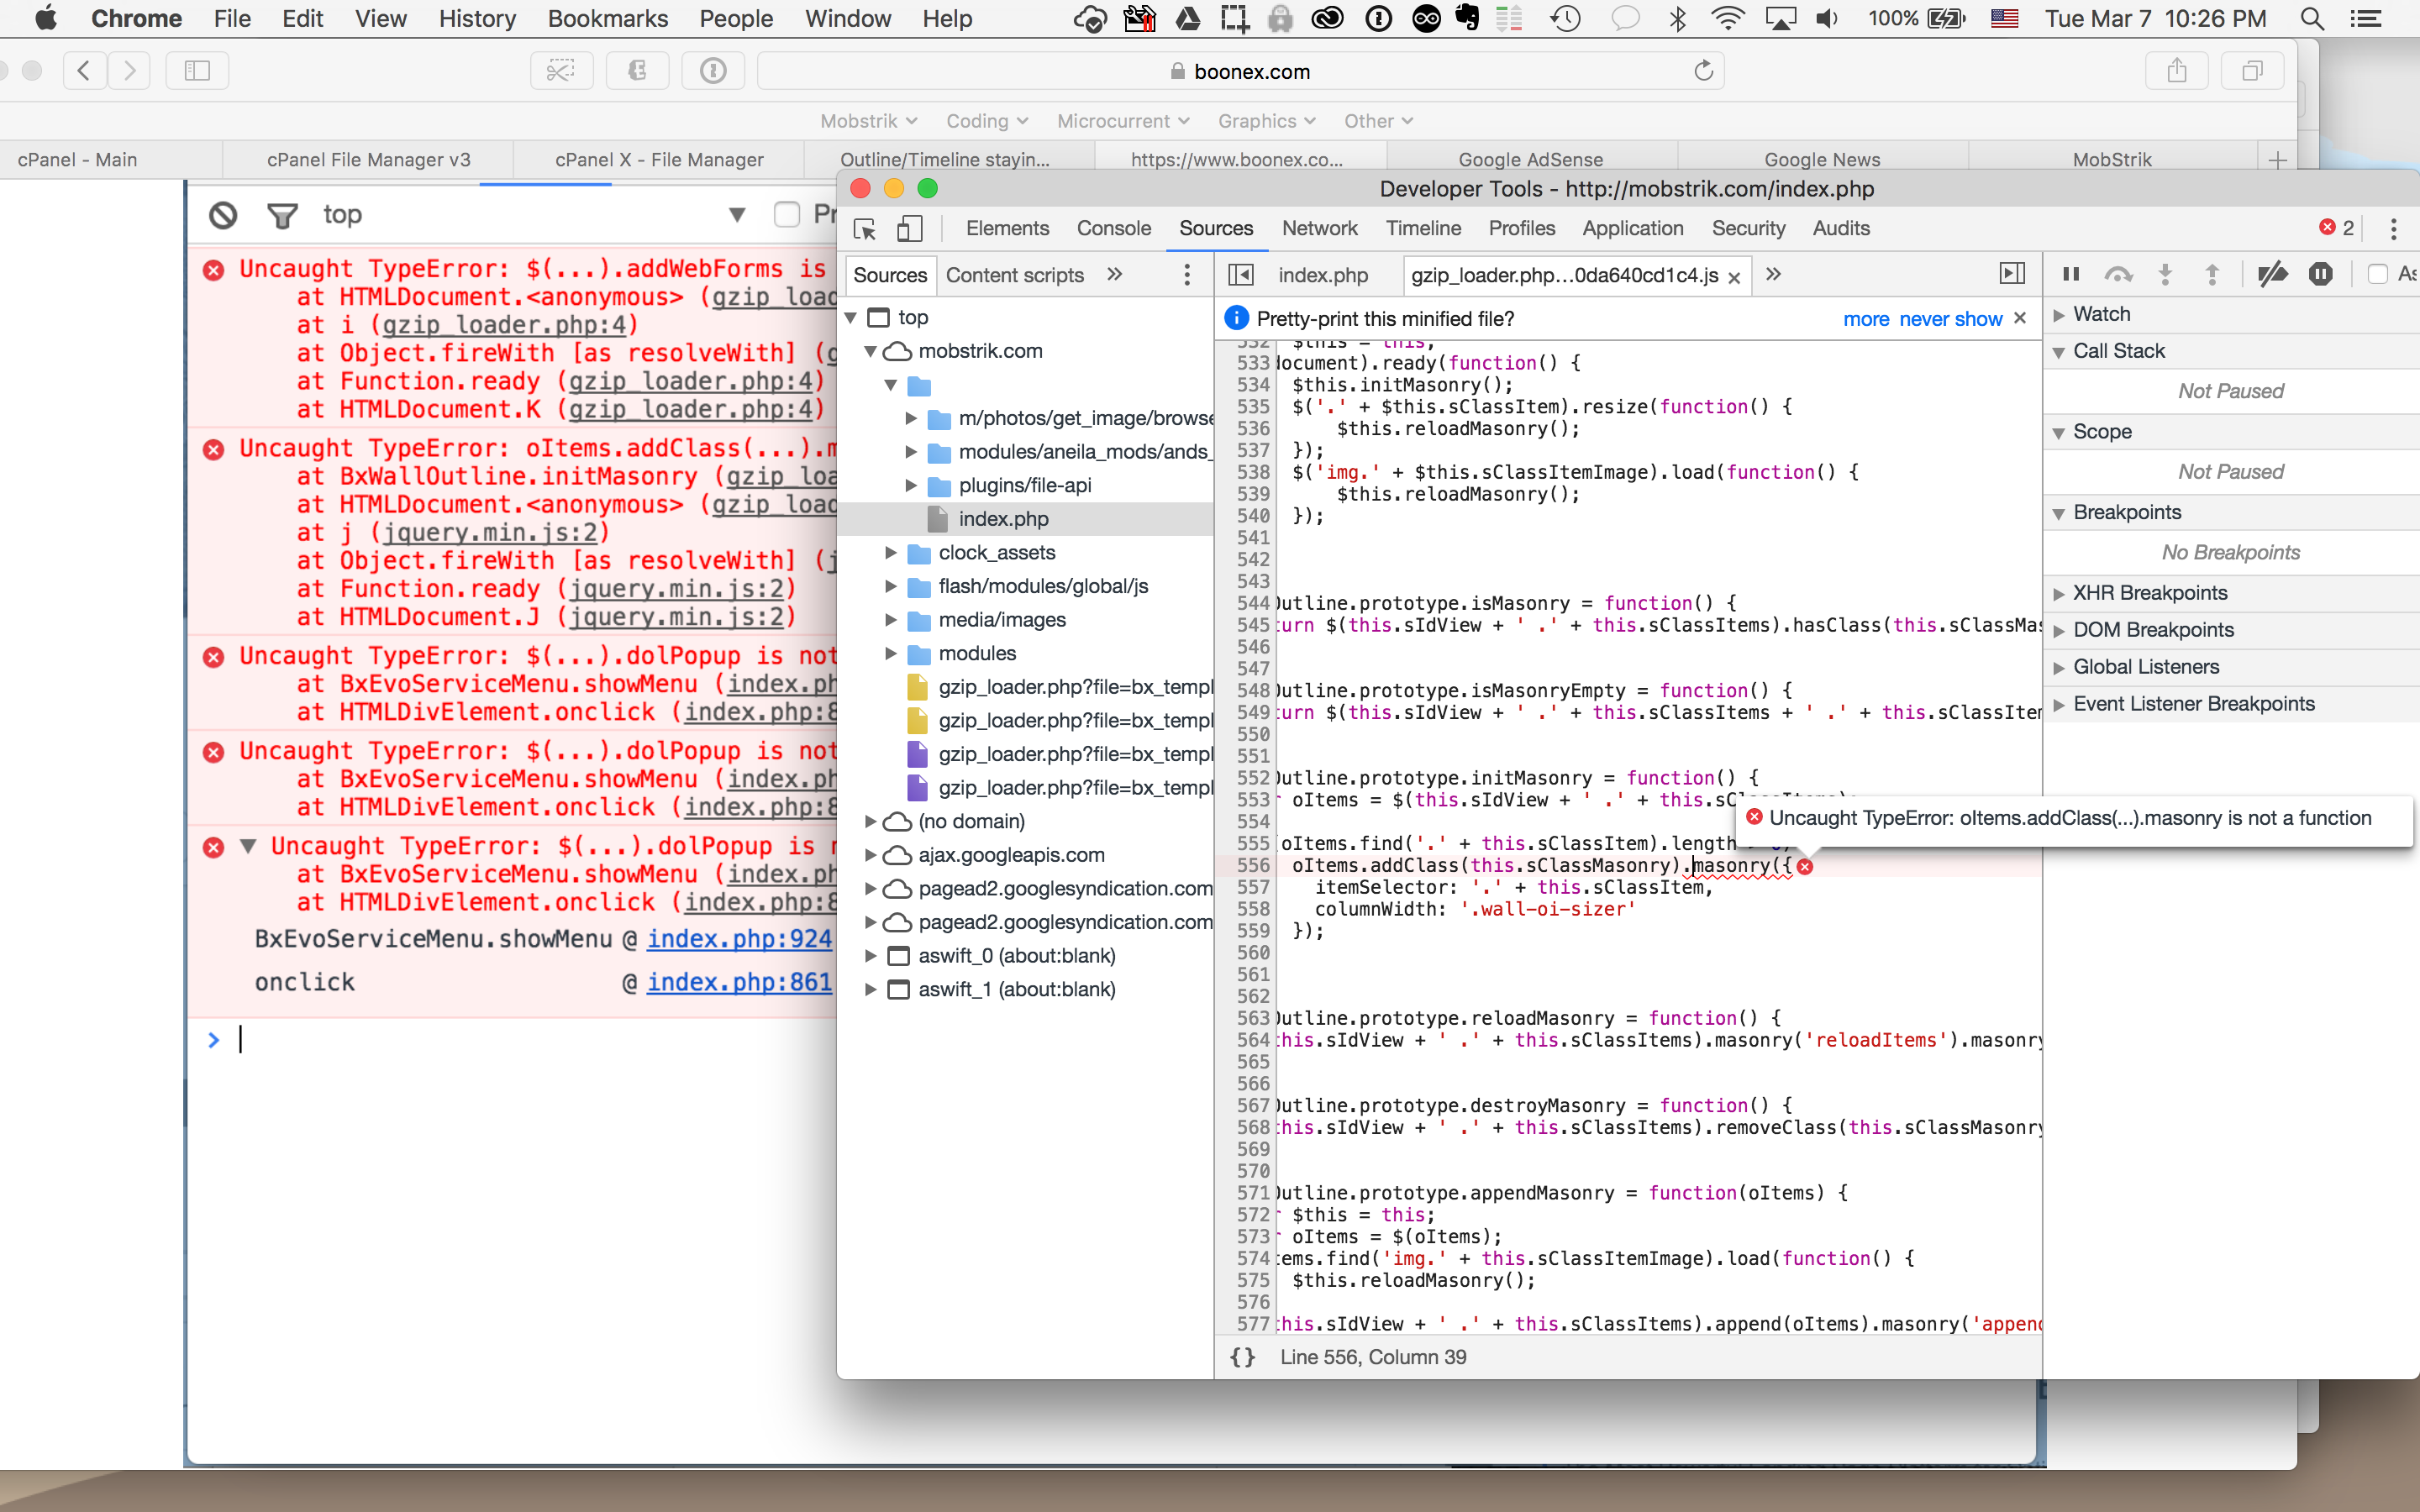Click the deactivate breakpoints icon
This screenshot has width=2420, height=1512.
(2272, 274)
